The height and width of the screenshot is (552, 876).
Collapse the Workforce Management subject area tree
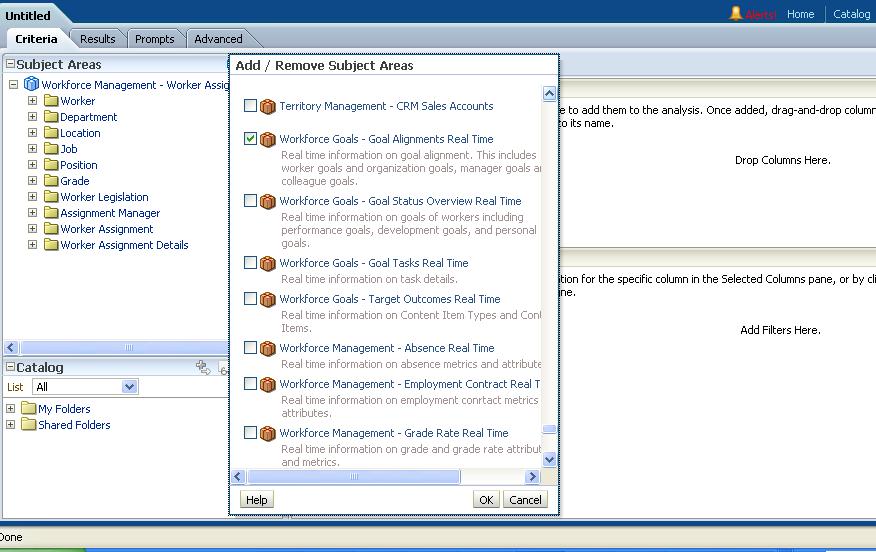(x=13, y=84)
